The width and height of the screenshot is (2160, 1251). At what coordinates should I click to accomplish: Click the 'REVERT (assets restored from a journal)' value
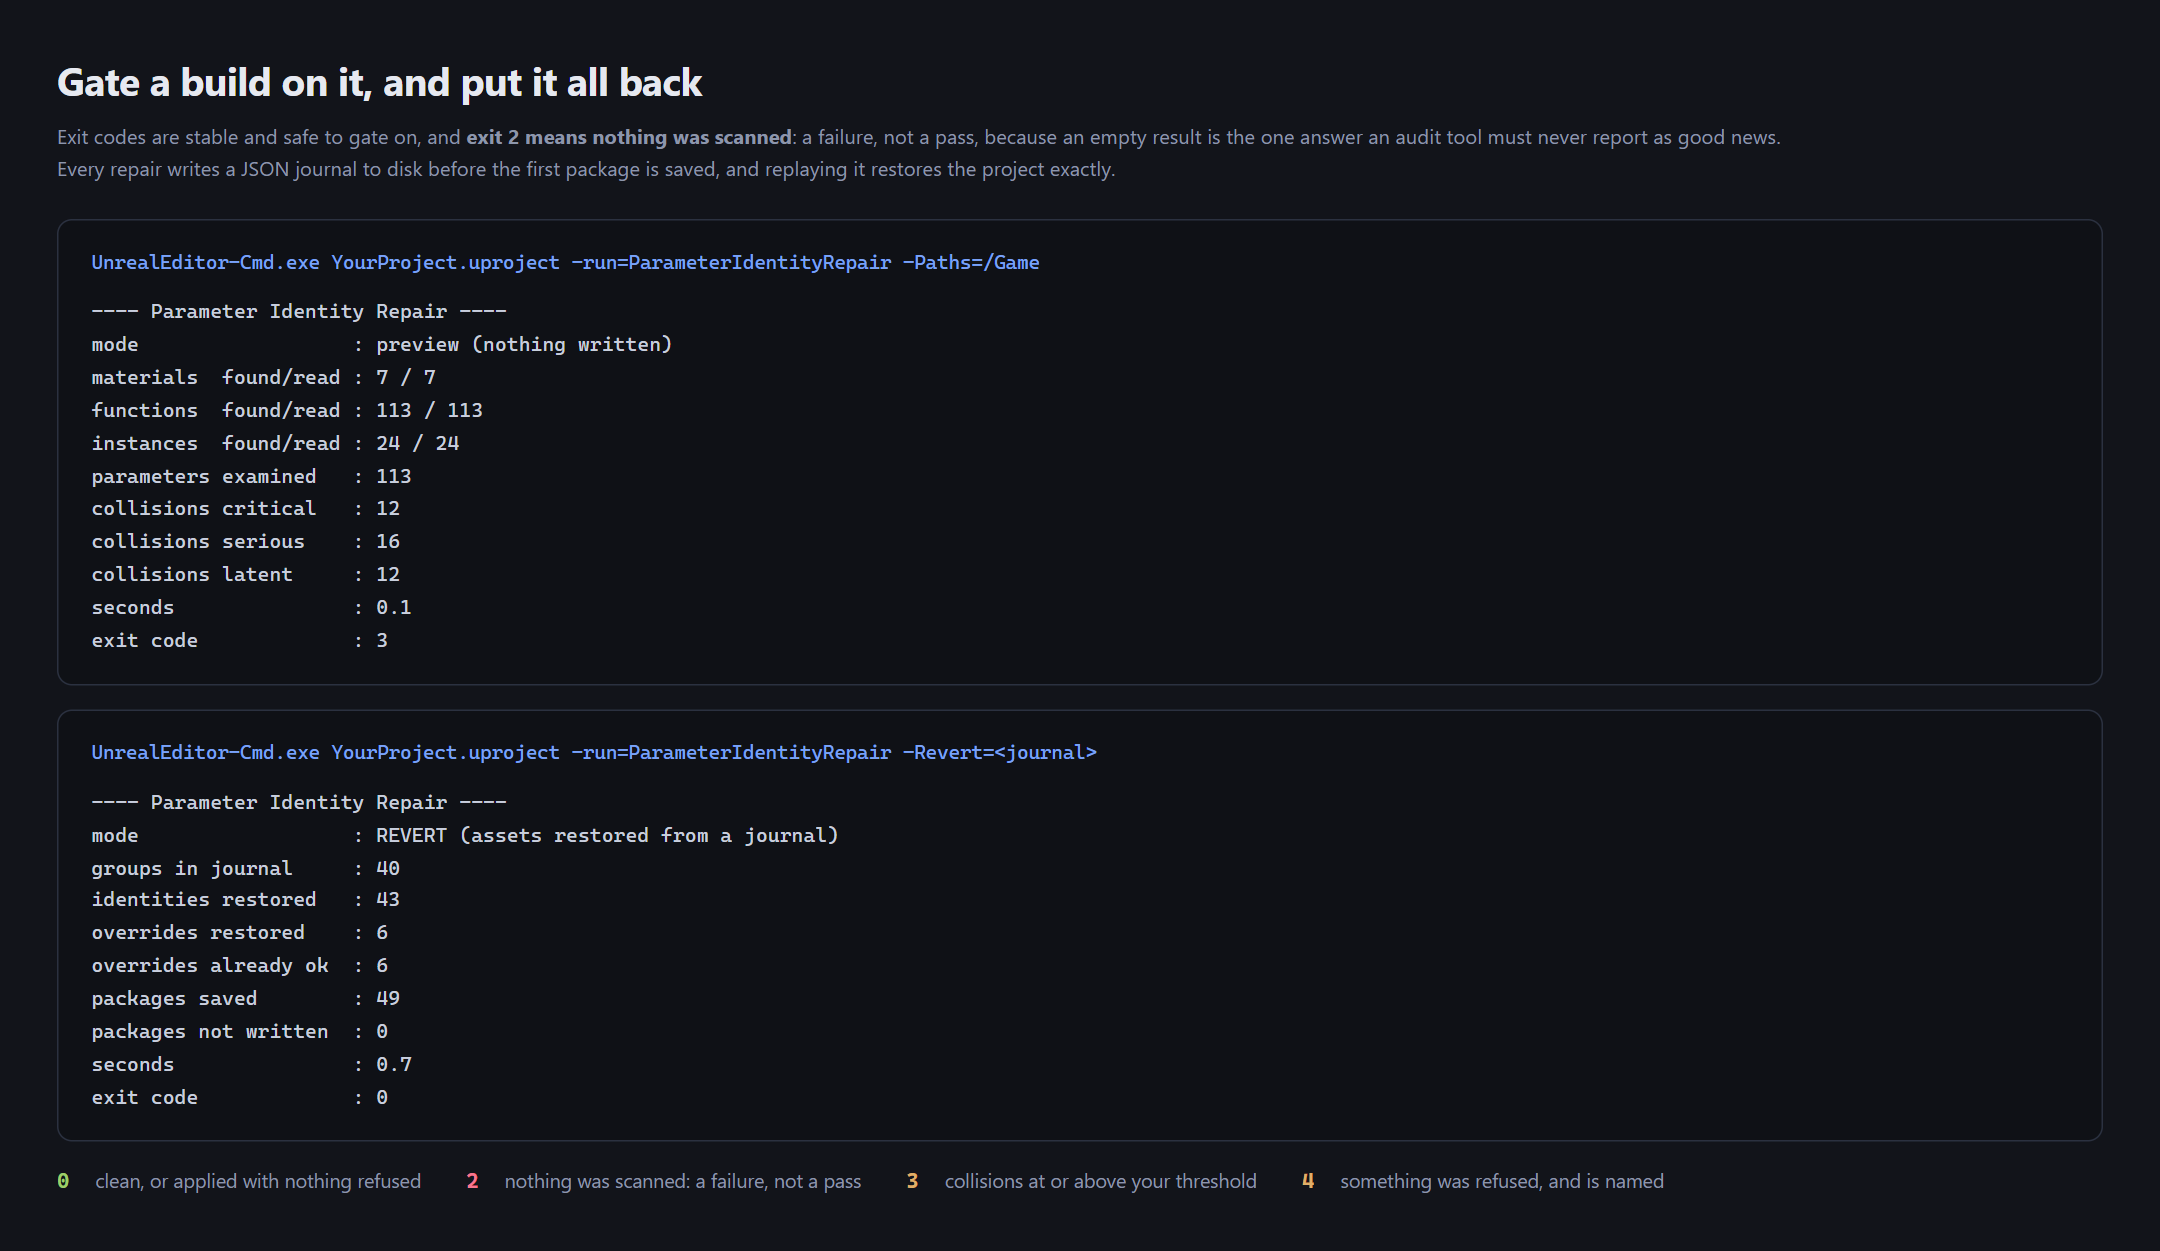607,835
